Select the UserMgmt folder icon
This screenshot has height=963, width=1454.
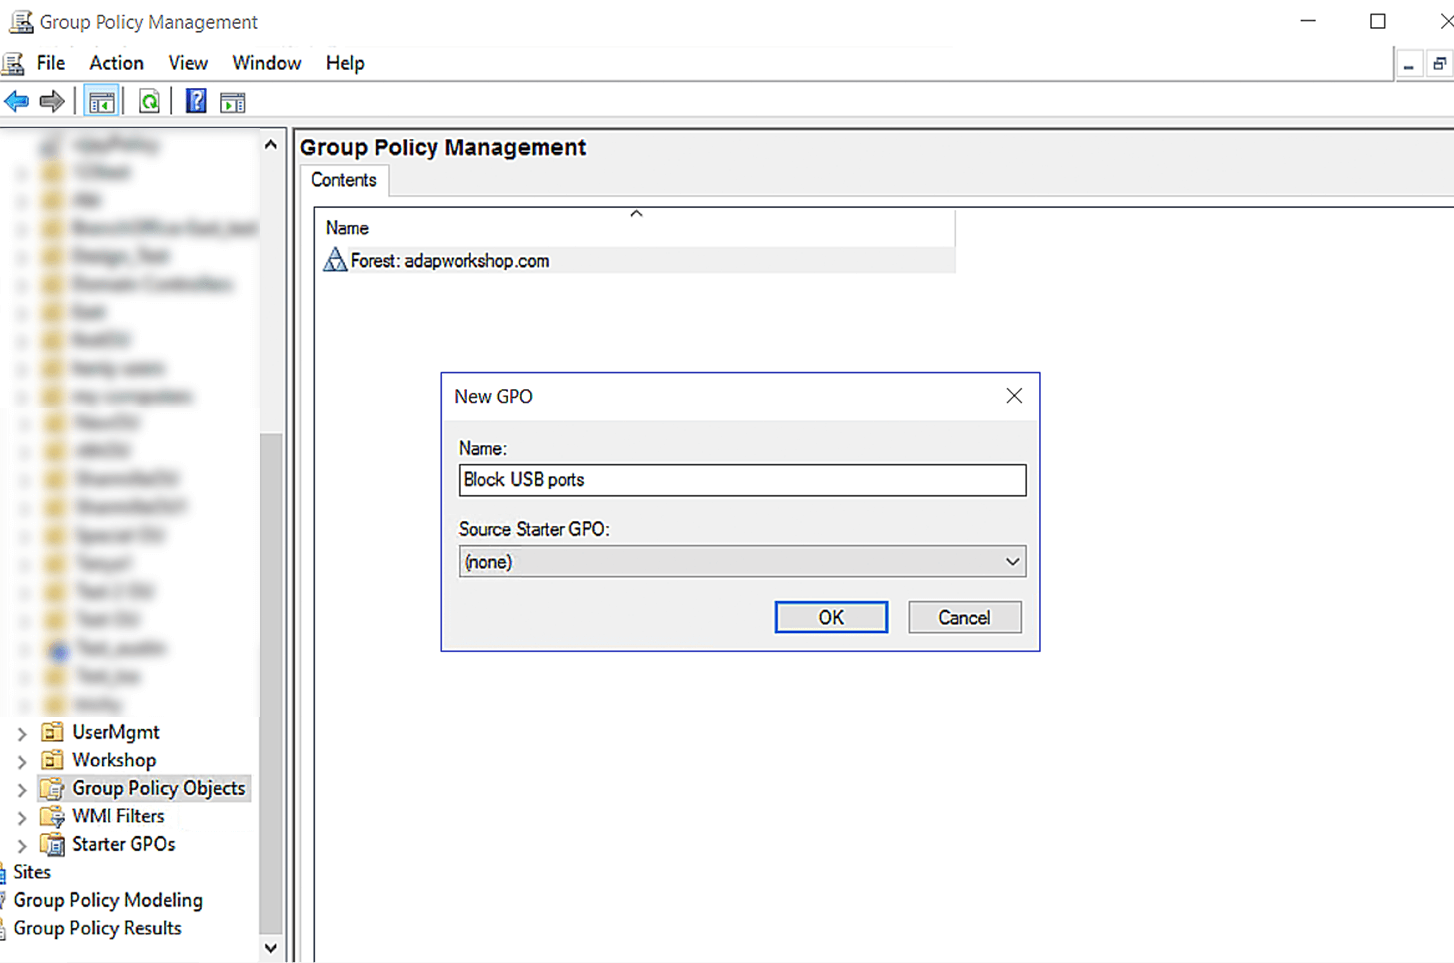(x=53, y=732)
